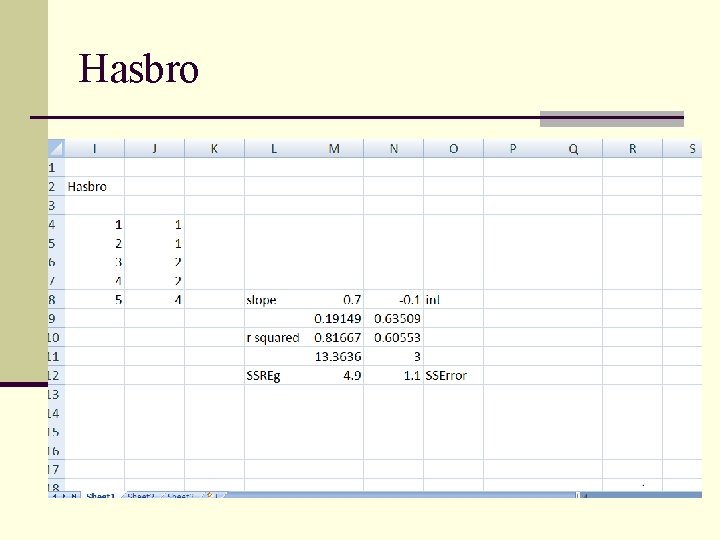Select column J header
This screenshot has width=720, height=540.
[154, 148]
